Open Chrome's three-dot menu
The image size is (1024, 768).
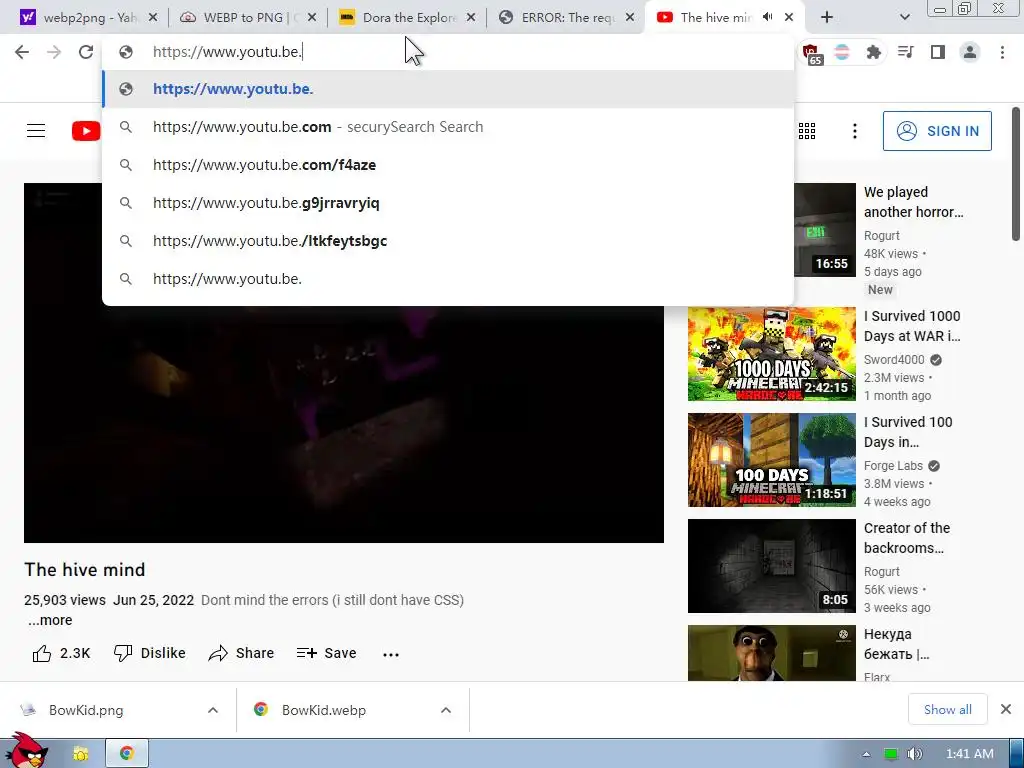(1002, 52)
